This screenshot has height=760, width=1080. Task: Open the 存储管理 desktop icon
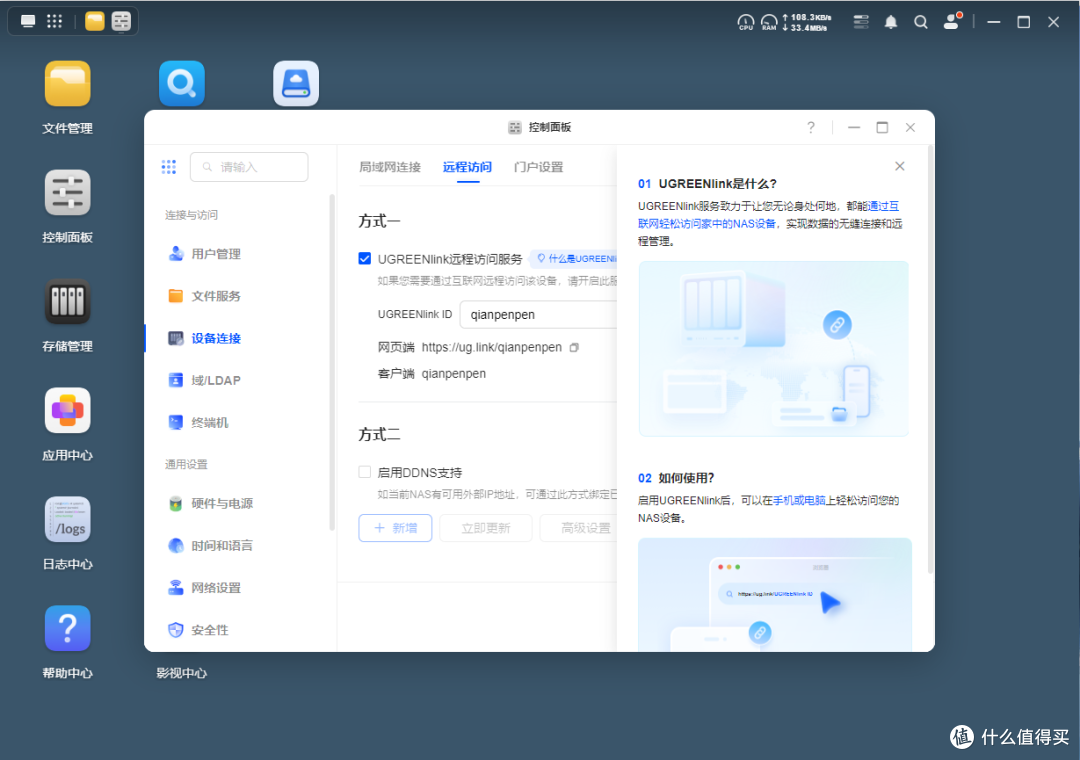coord(68,302)
